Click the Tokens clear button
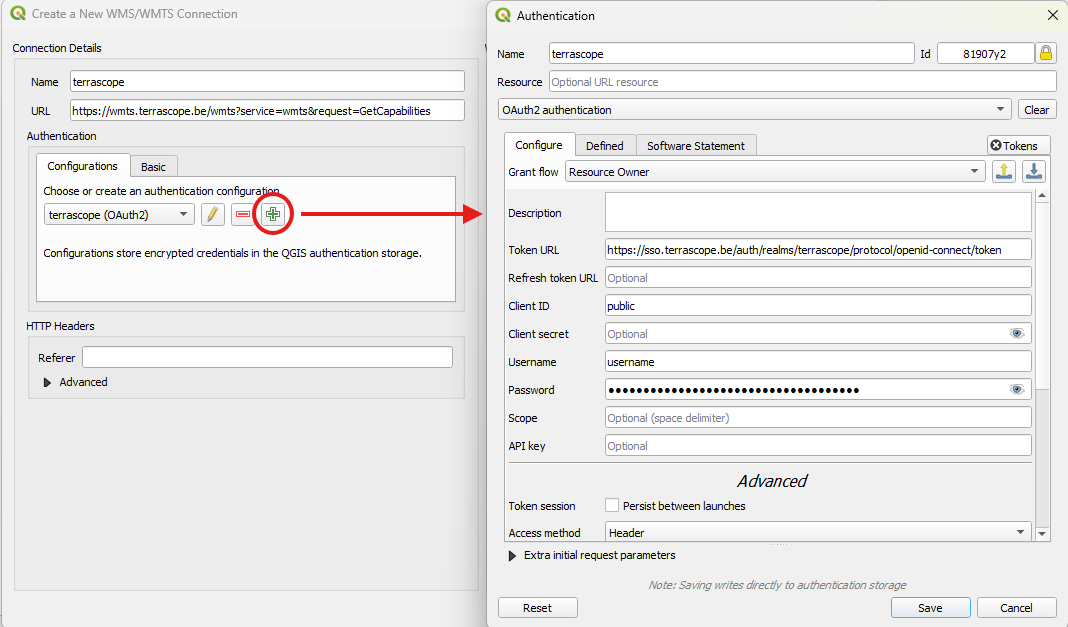 1019,146
